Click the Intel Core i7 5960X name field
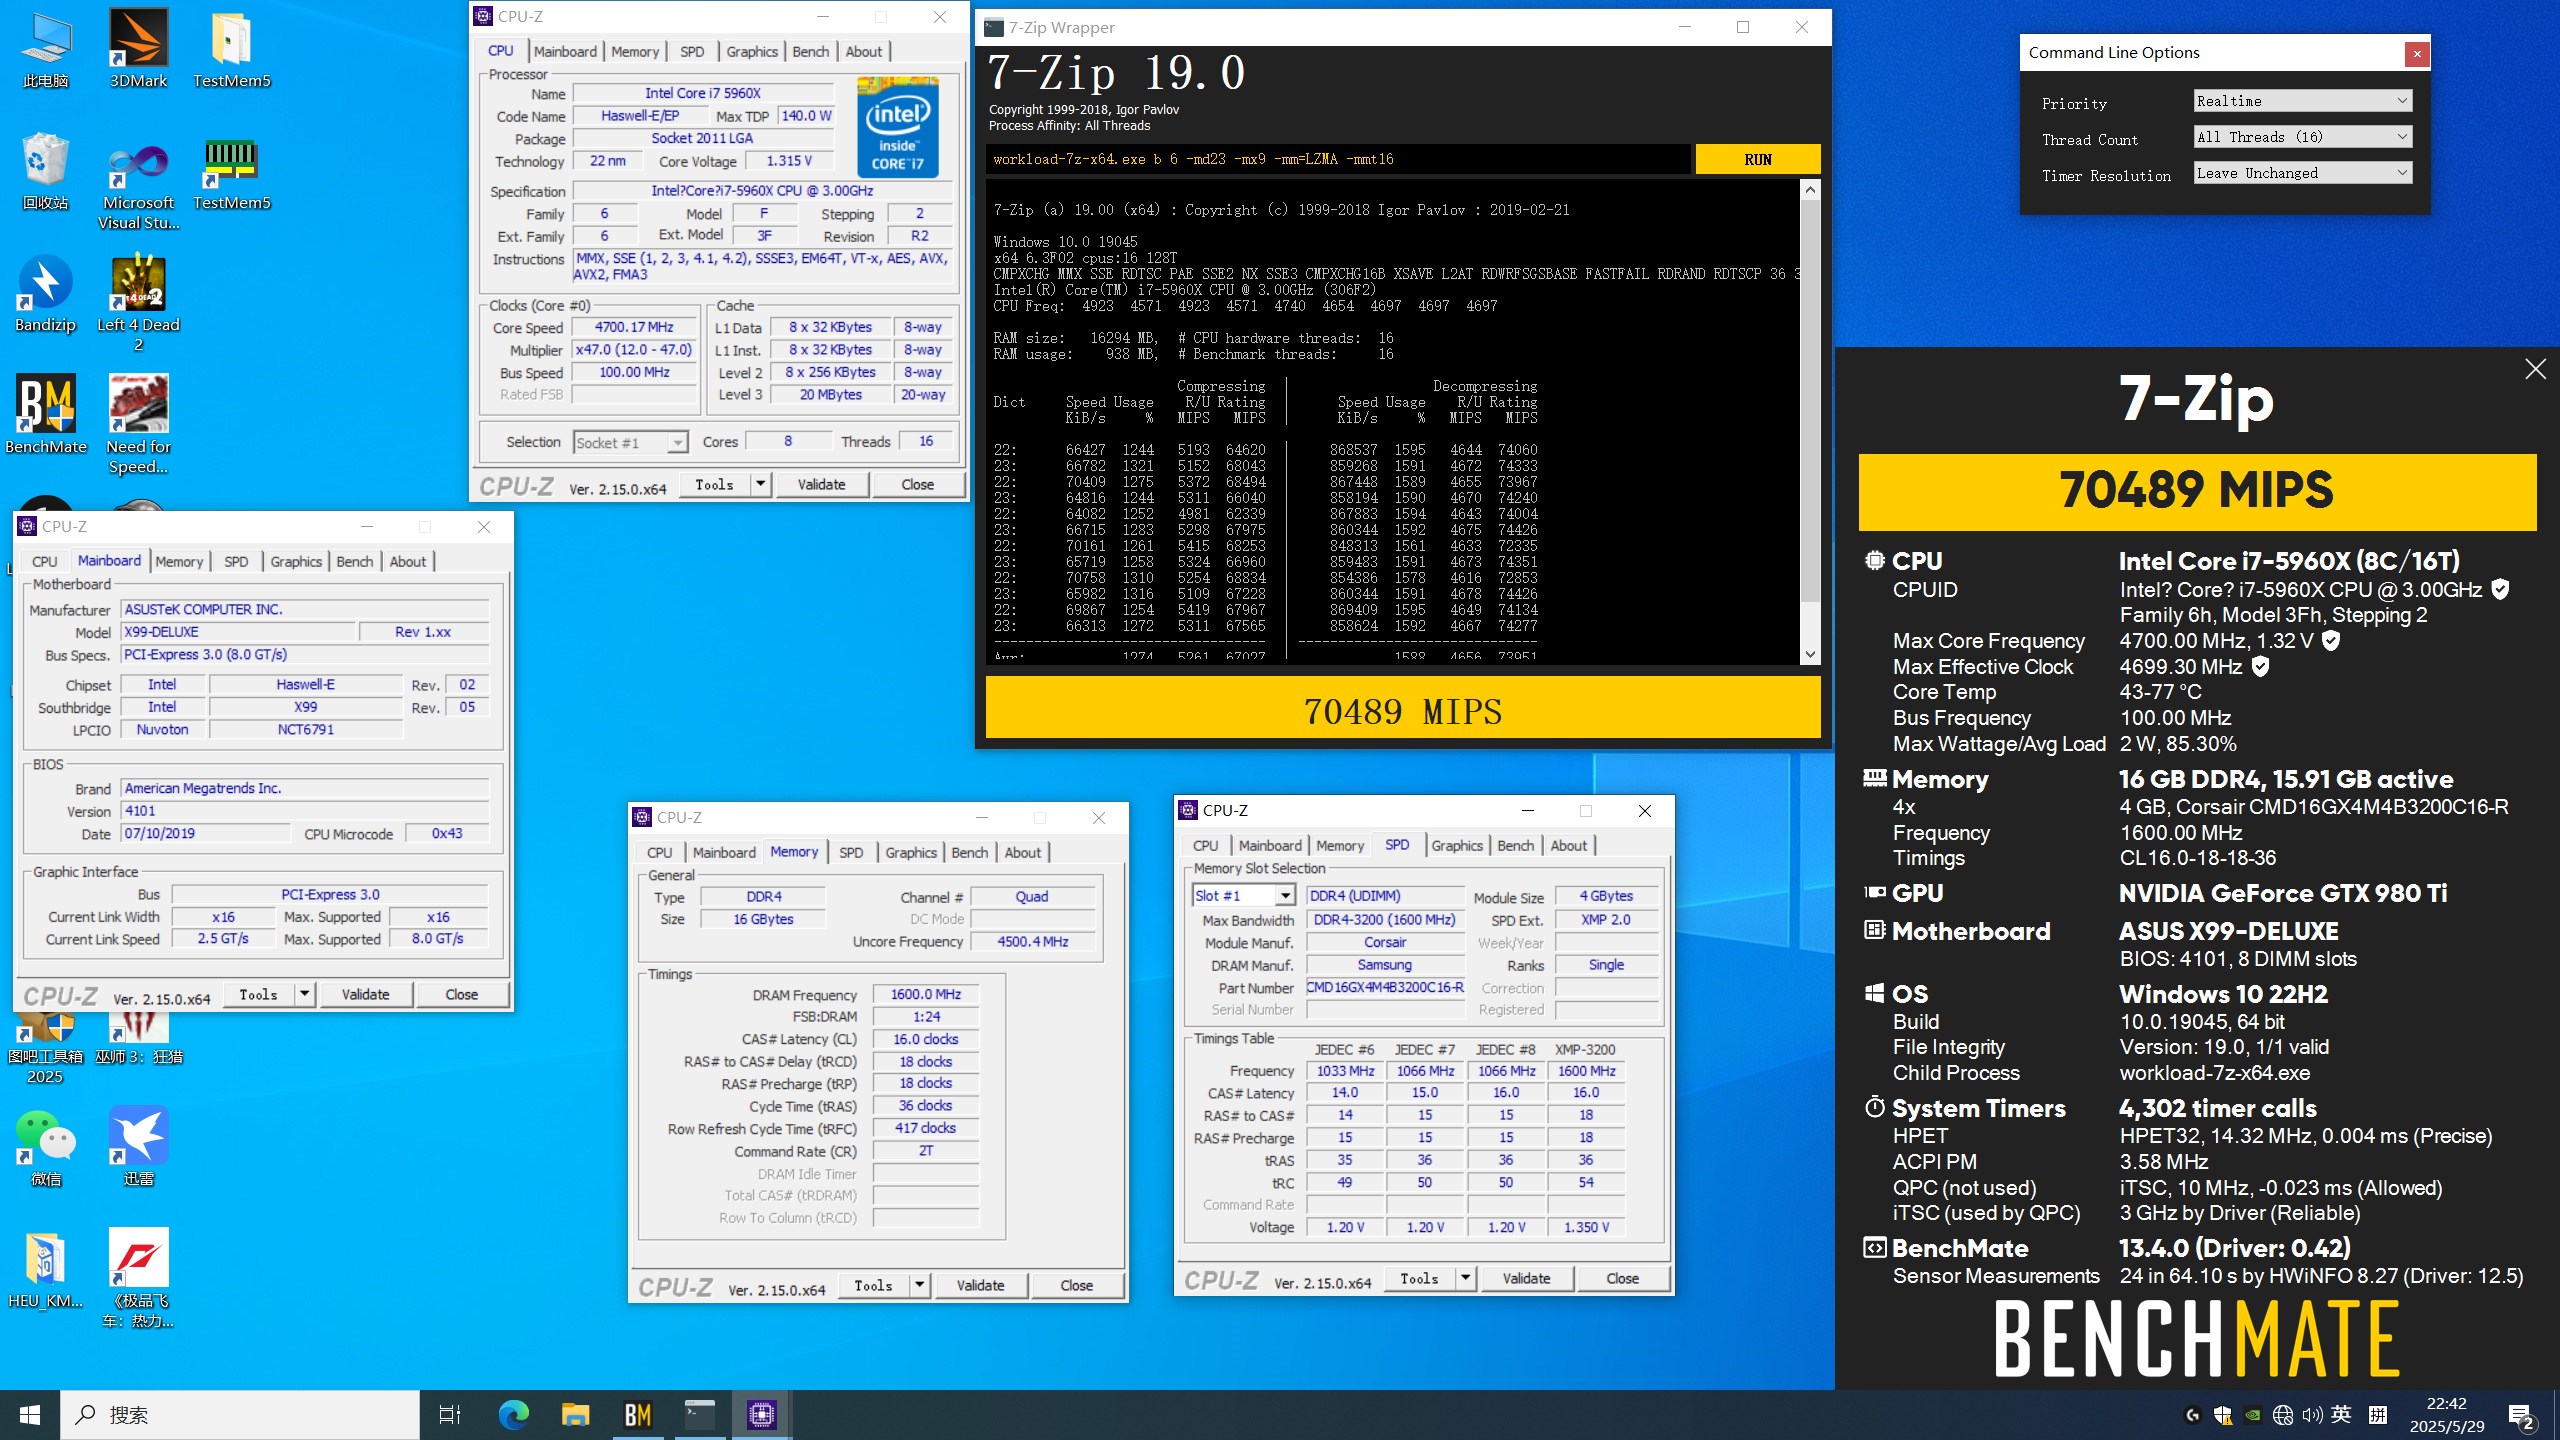The image size is (2560, 1440). pyautogui.click(x=703, y=93)
